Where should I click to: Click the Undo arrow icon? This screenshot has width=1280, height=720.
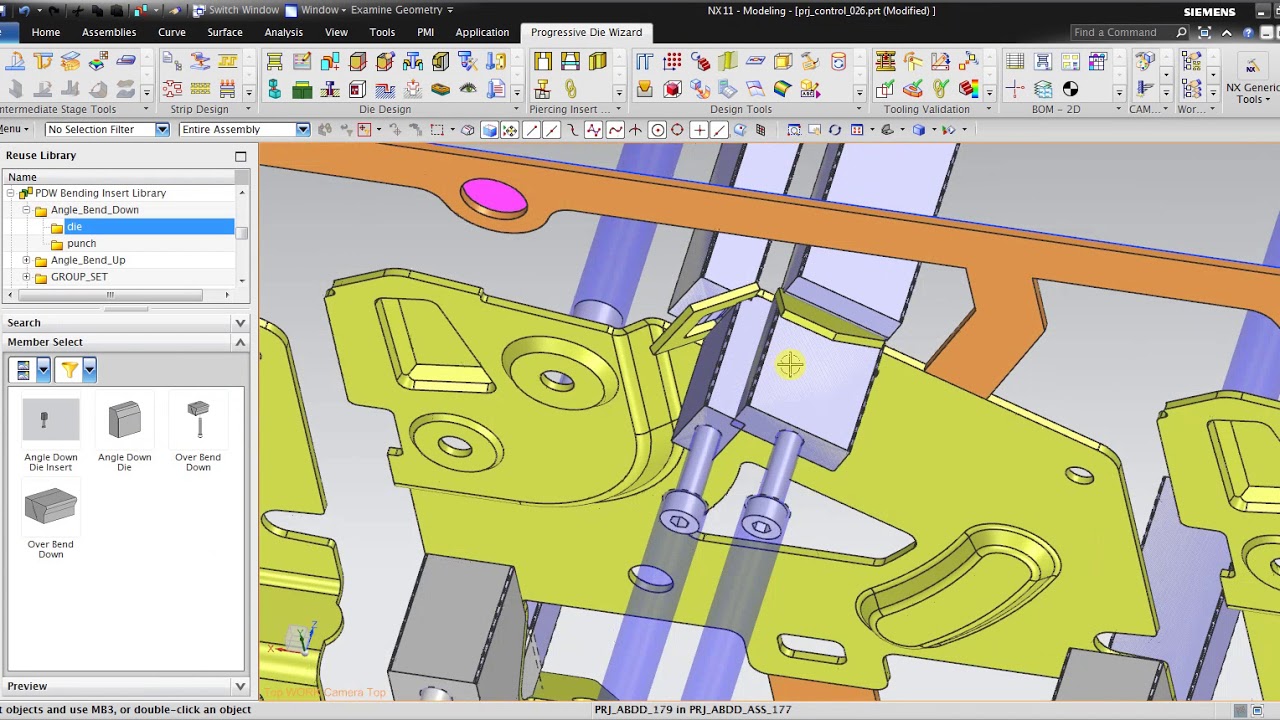pyautogui.click(x=23, y=10)
